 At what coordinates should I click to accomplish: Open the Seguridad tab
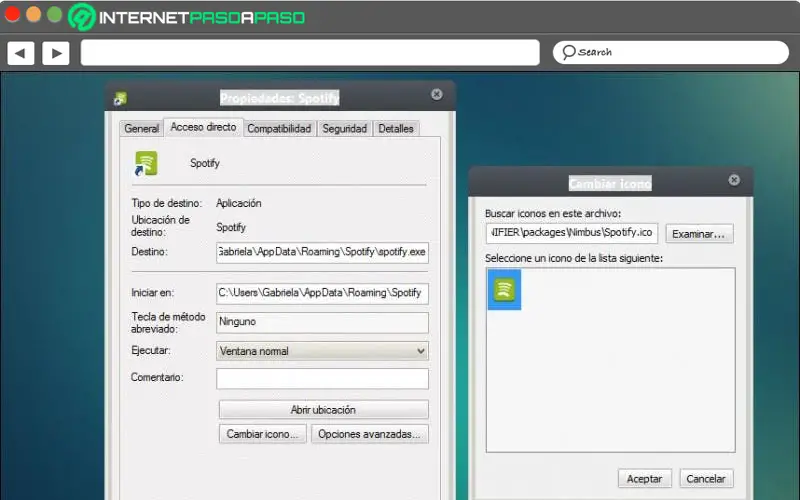344,129
